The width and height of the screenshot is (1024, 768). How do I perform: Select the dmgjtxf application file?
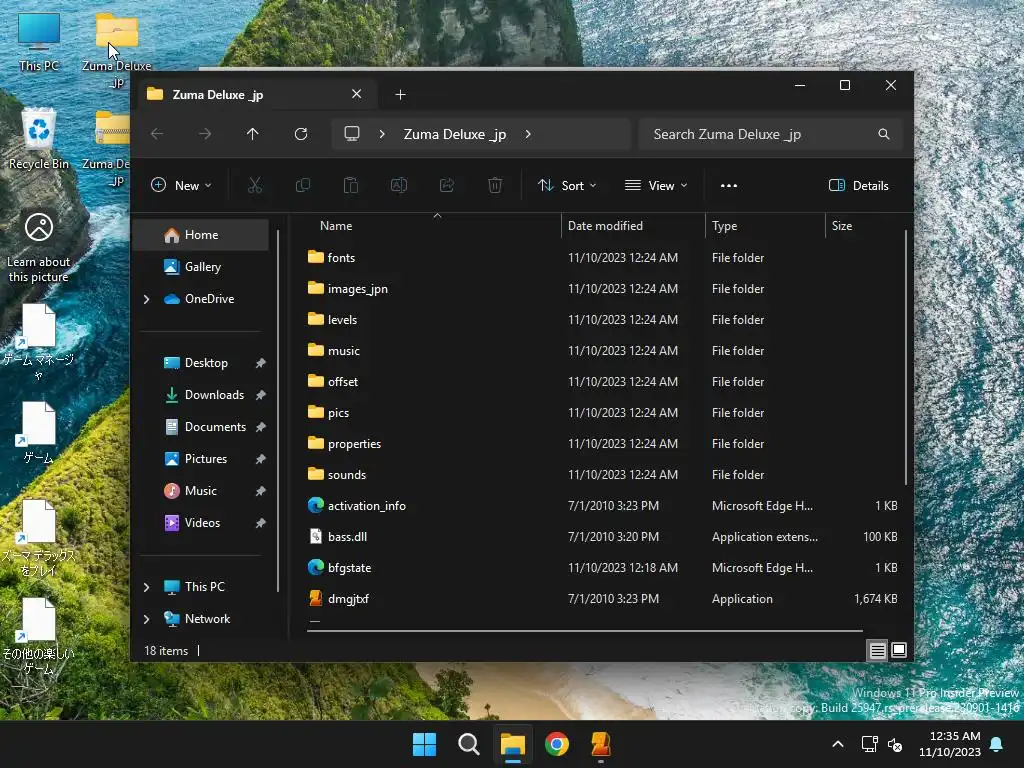click(x=348, y=599)
